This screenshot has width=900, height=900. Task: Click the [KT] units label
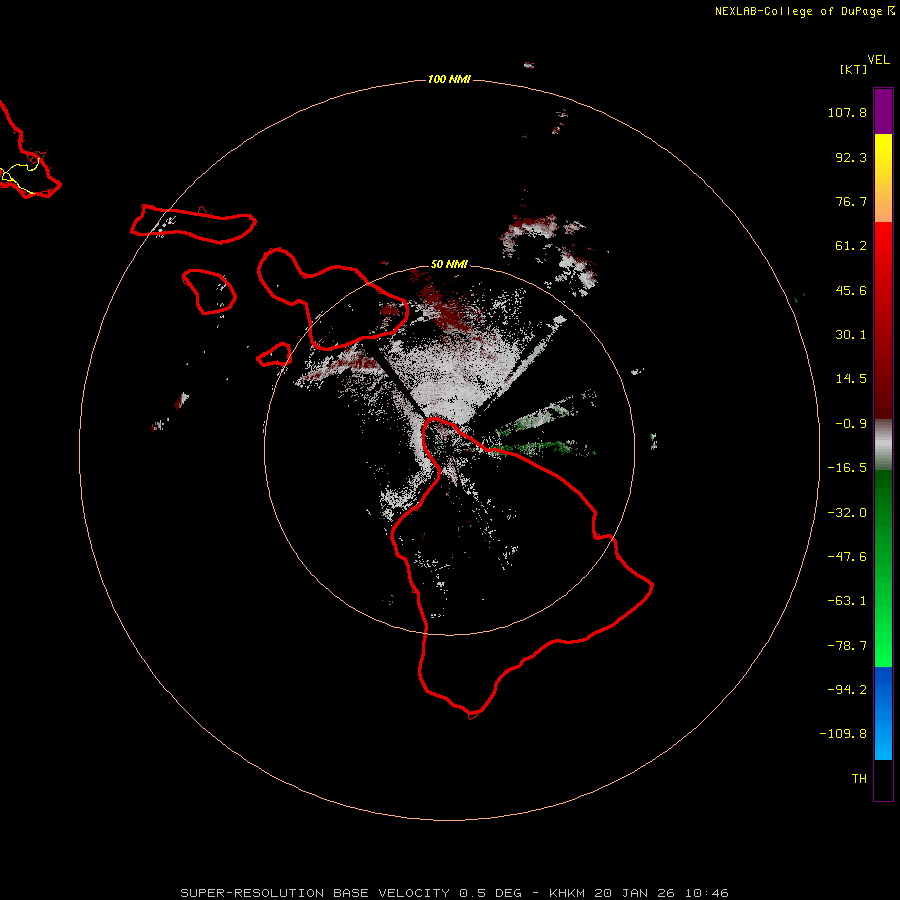coord(853,69)
